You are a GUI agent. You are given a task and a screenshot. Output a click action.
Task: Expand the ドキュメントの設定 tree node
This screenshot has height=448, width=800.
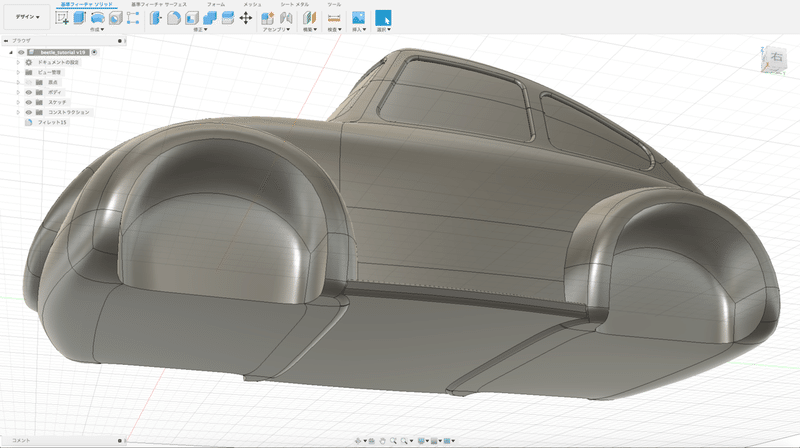pyautogui.click(x=18, y=62)
